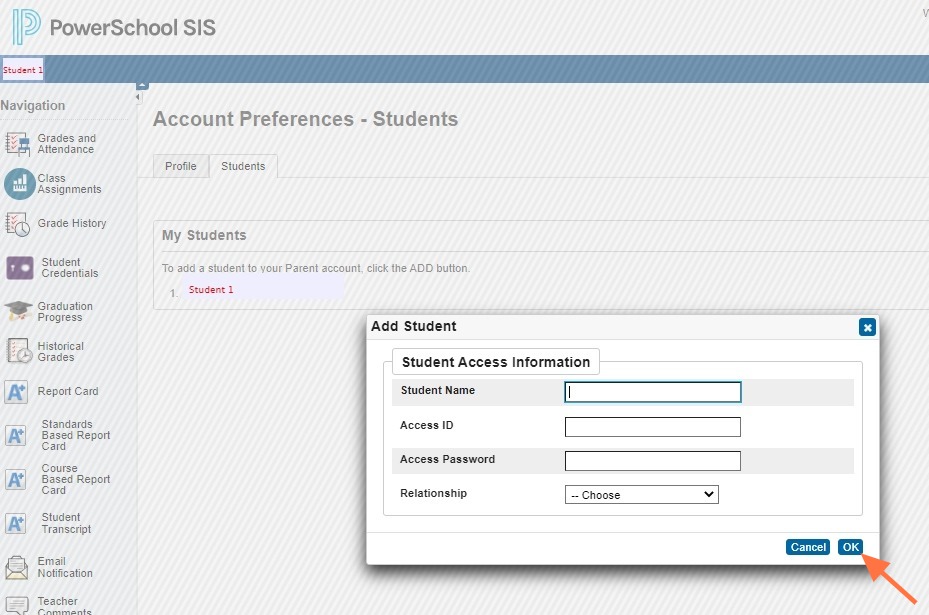The width and height of the screenshot is (929, 615).
Task: Open Email Notification link
Action: click(x=65, y=567)
